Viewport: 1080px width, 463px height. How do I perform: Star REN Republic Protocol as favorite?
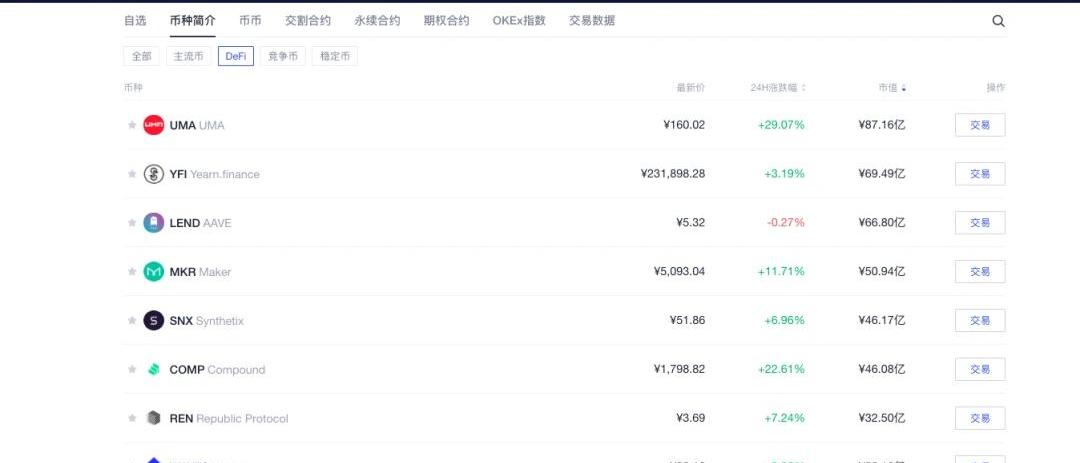132,418
